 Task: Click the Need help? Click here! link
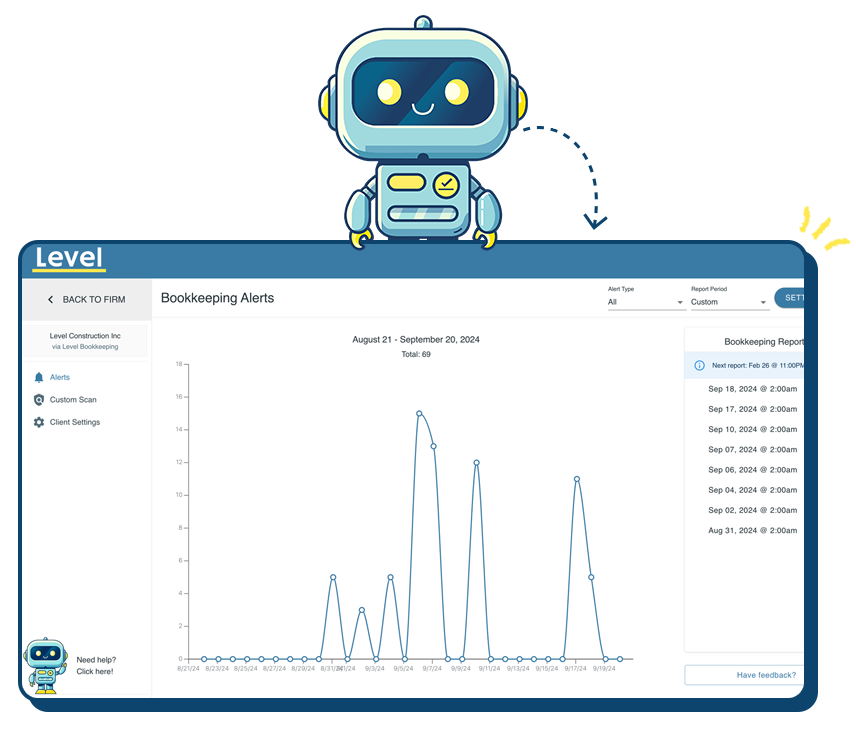click(96, 665)
